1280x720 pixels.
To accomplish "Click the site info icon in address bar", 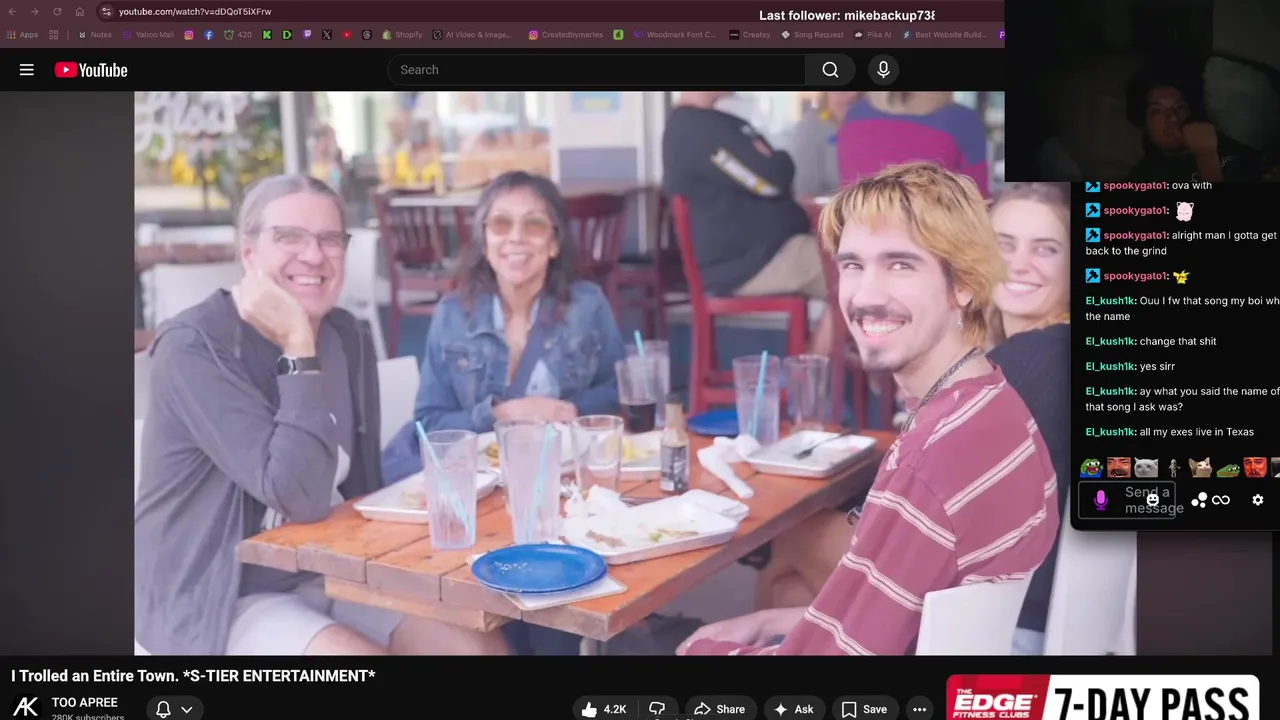I will pos(106,12).
